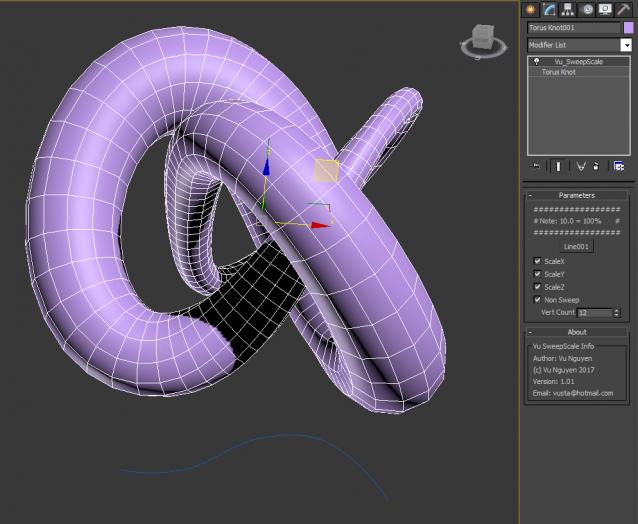The width and height of the screenshot is (638, 524).
Task: Collapse the Parameters rollout
Action: pos(577,195)
